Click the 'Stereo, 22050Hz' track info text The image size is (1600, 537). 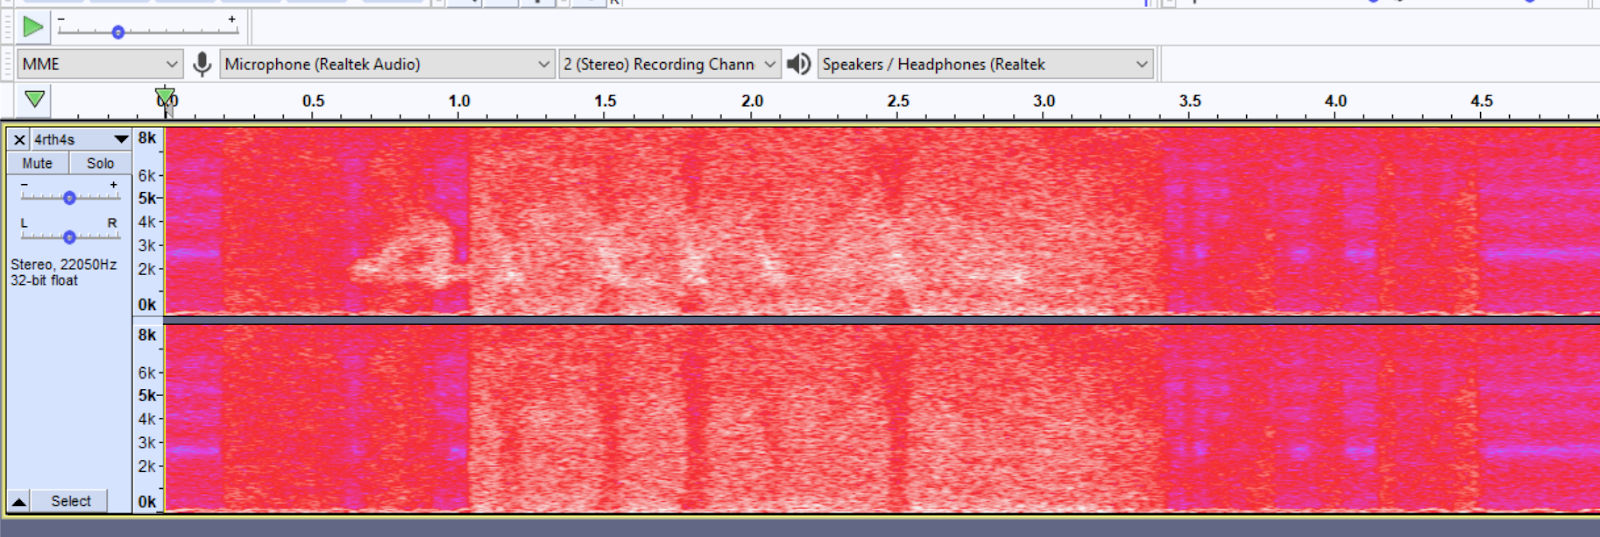click(64, 265)
